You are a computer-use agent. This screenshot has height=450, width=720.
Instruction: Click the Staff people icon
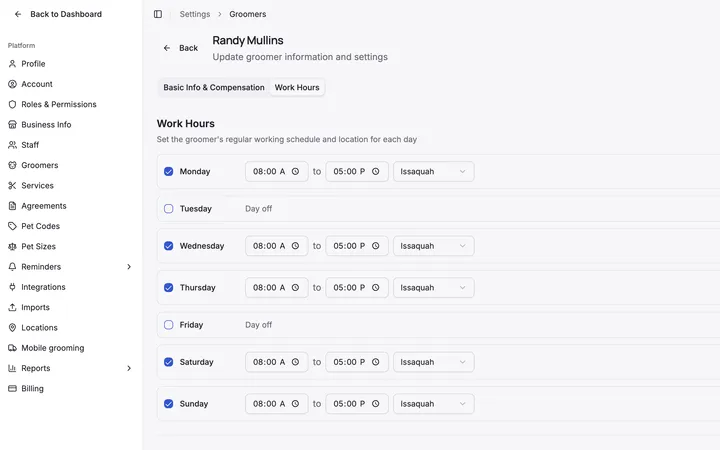click(x=12, y=145)
